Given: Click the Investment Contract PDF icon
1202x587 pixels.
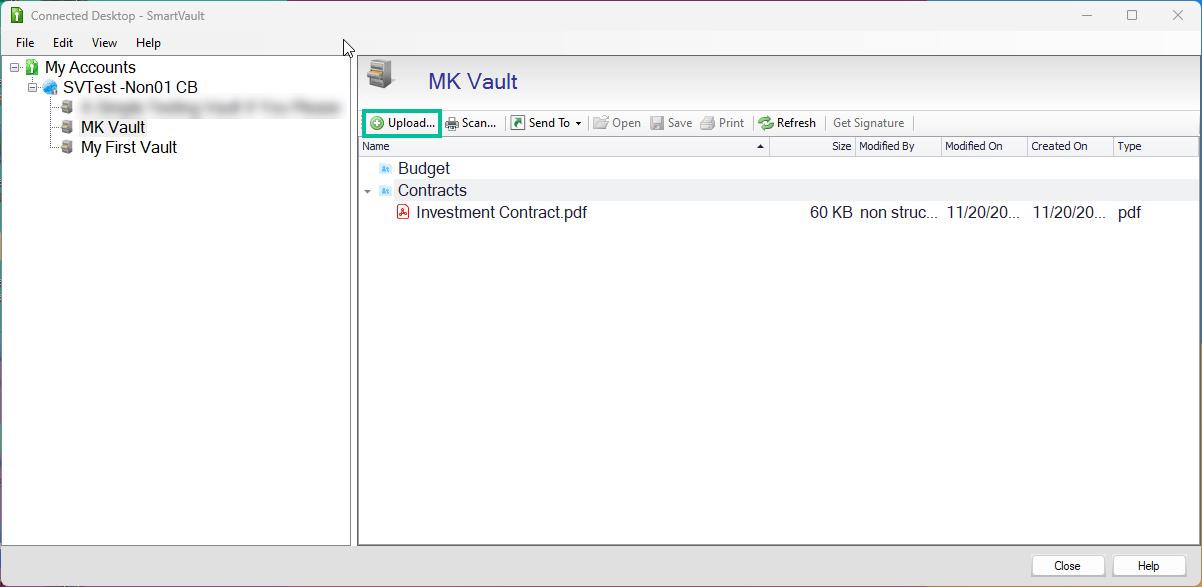Looking at the screenshot, I should 403,212.
